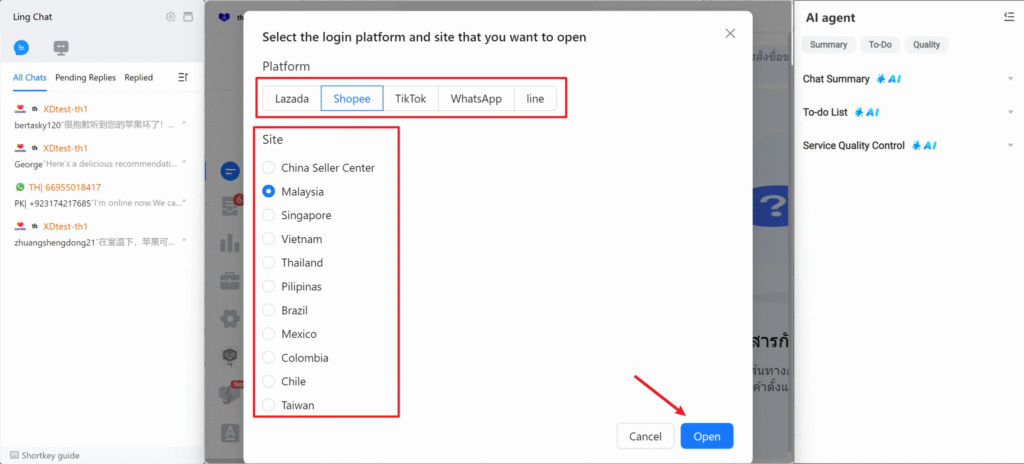Switch to the Replied tab
The image size is (1024, 464).
coord(138,77)
